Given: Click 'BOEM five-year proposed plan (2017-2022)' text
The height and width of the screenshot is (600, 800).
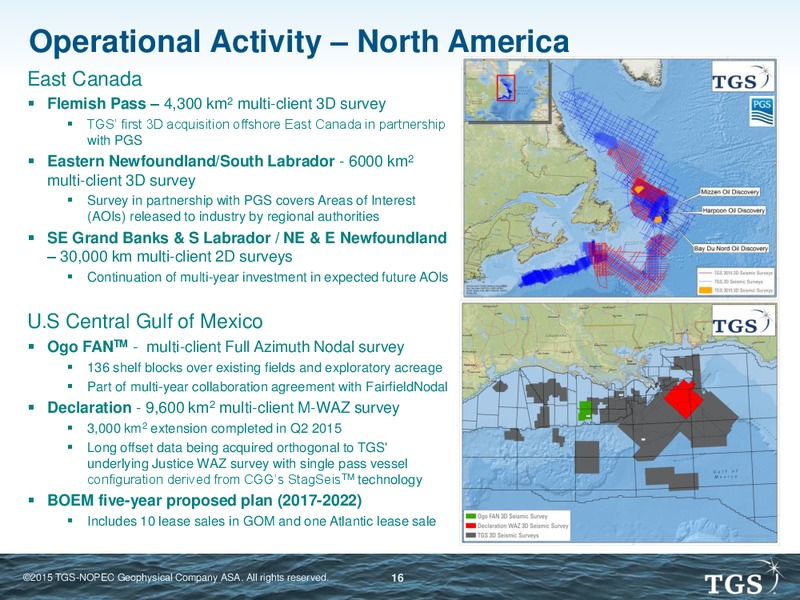Looking at the screenshot, I should (x=205, y=500).
